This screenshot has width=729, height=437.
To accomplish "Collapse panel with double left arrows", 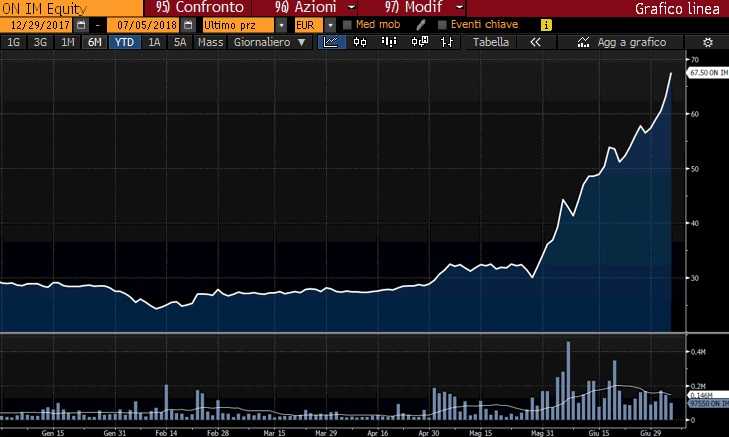I will point(536,42).
